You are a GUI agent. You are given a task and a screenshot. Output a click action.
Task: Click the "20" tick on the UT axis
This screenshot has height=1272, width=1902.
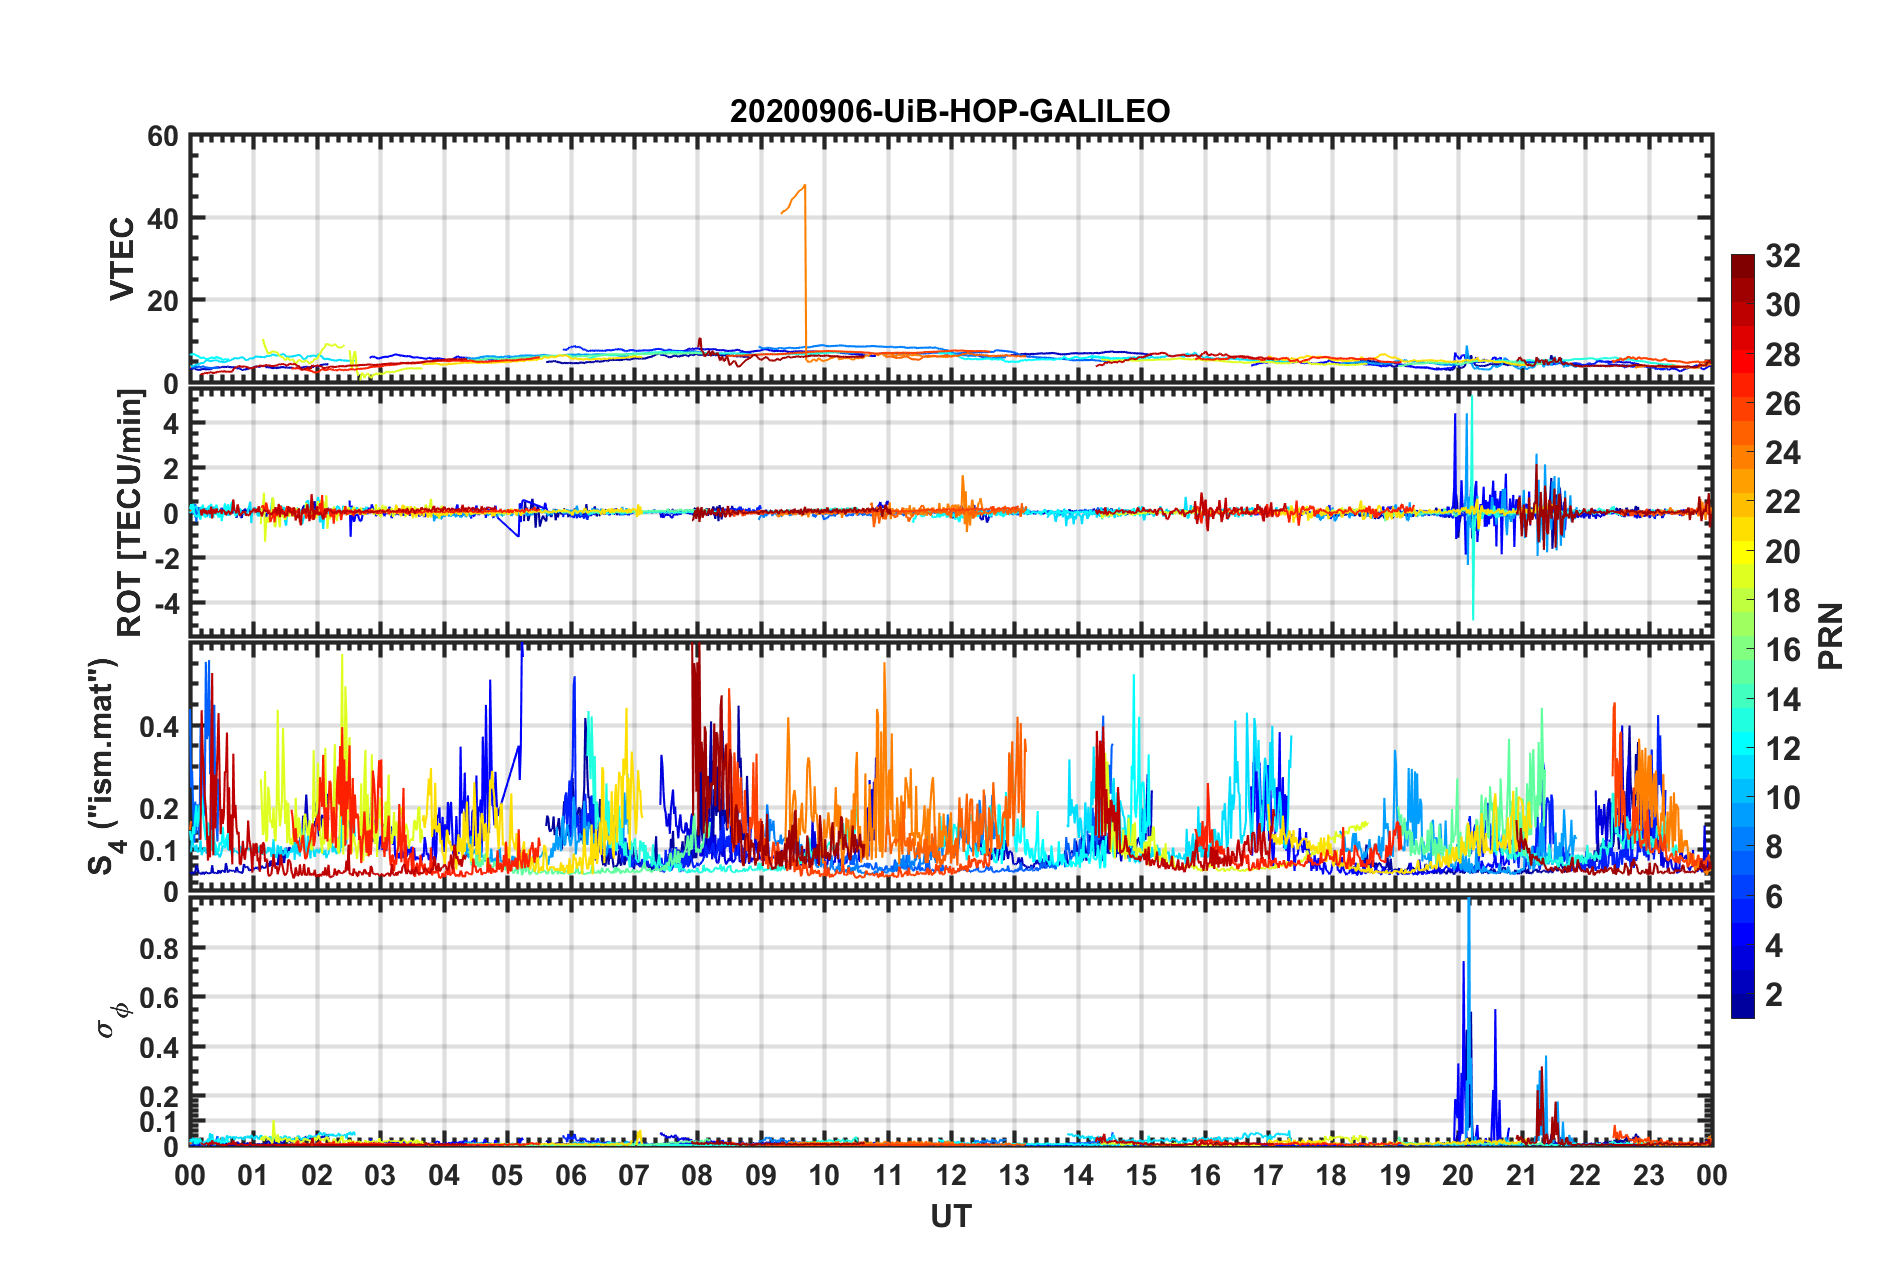coord(1459,1175)
